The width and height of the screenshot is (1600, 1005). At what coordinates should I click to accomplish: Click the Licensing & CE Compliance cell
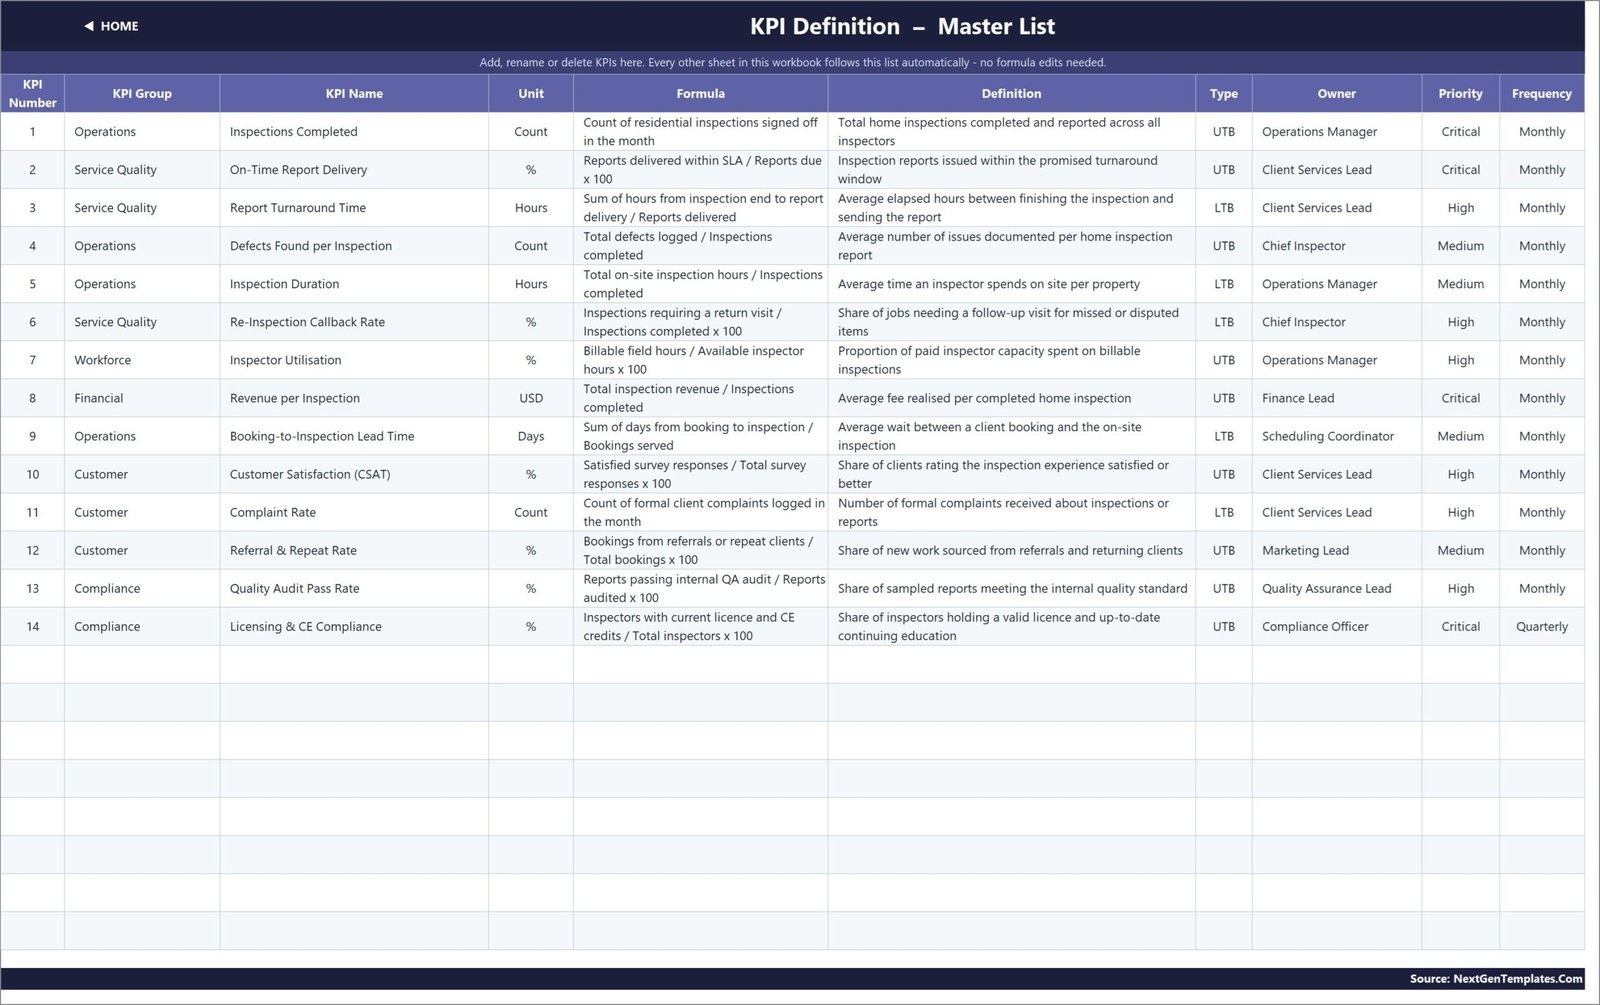[354, 626]
